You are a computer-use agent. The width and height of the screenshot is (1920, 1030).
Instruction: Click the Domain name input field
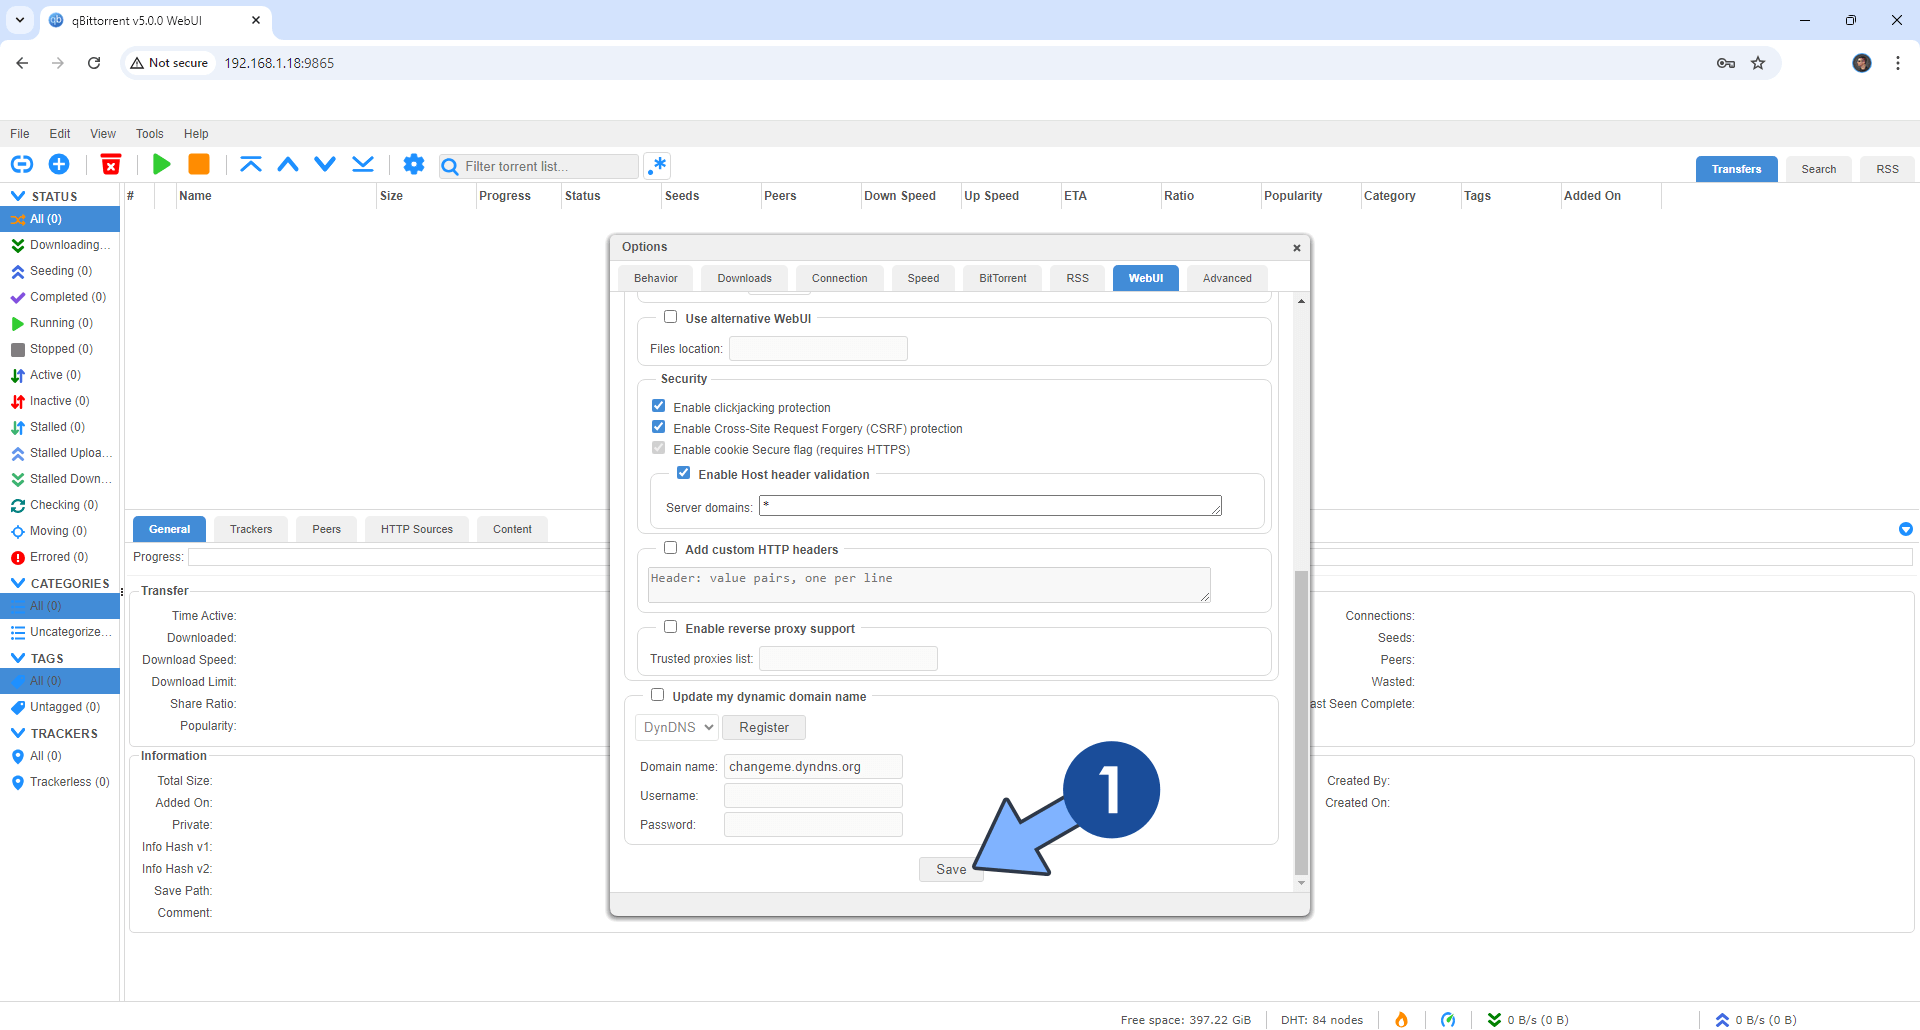click(813, 766)
